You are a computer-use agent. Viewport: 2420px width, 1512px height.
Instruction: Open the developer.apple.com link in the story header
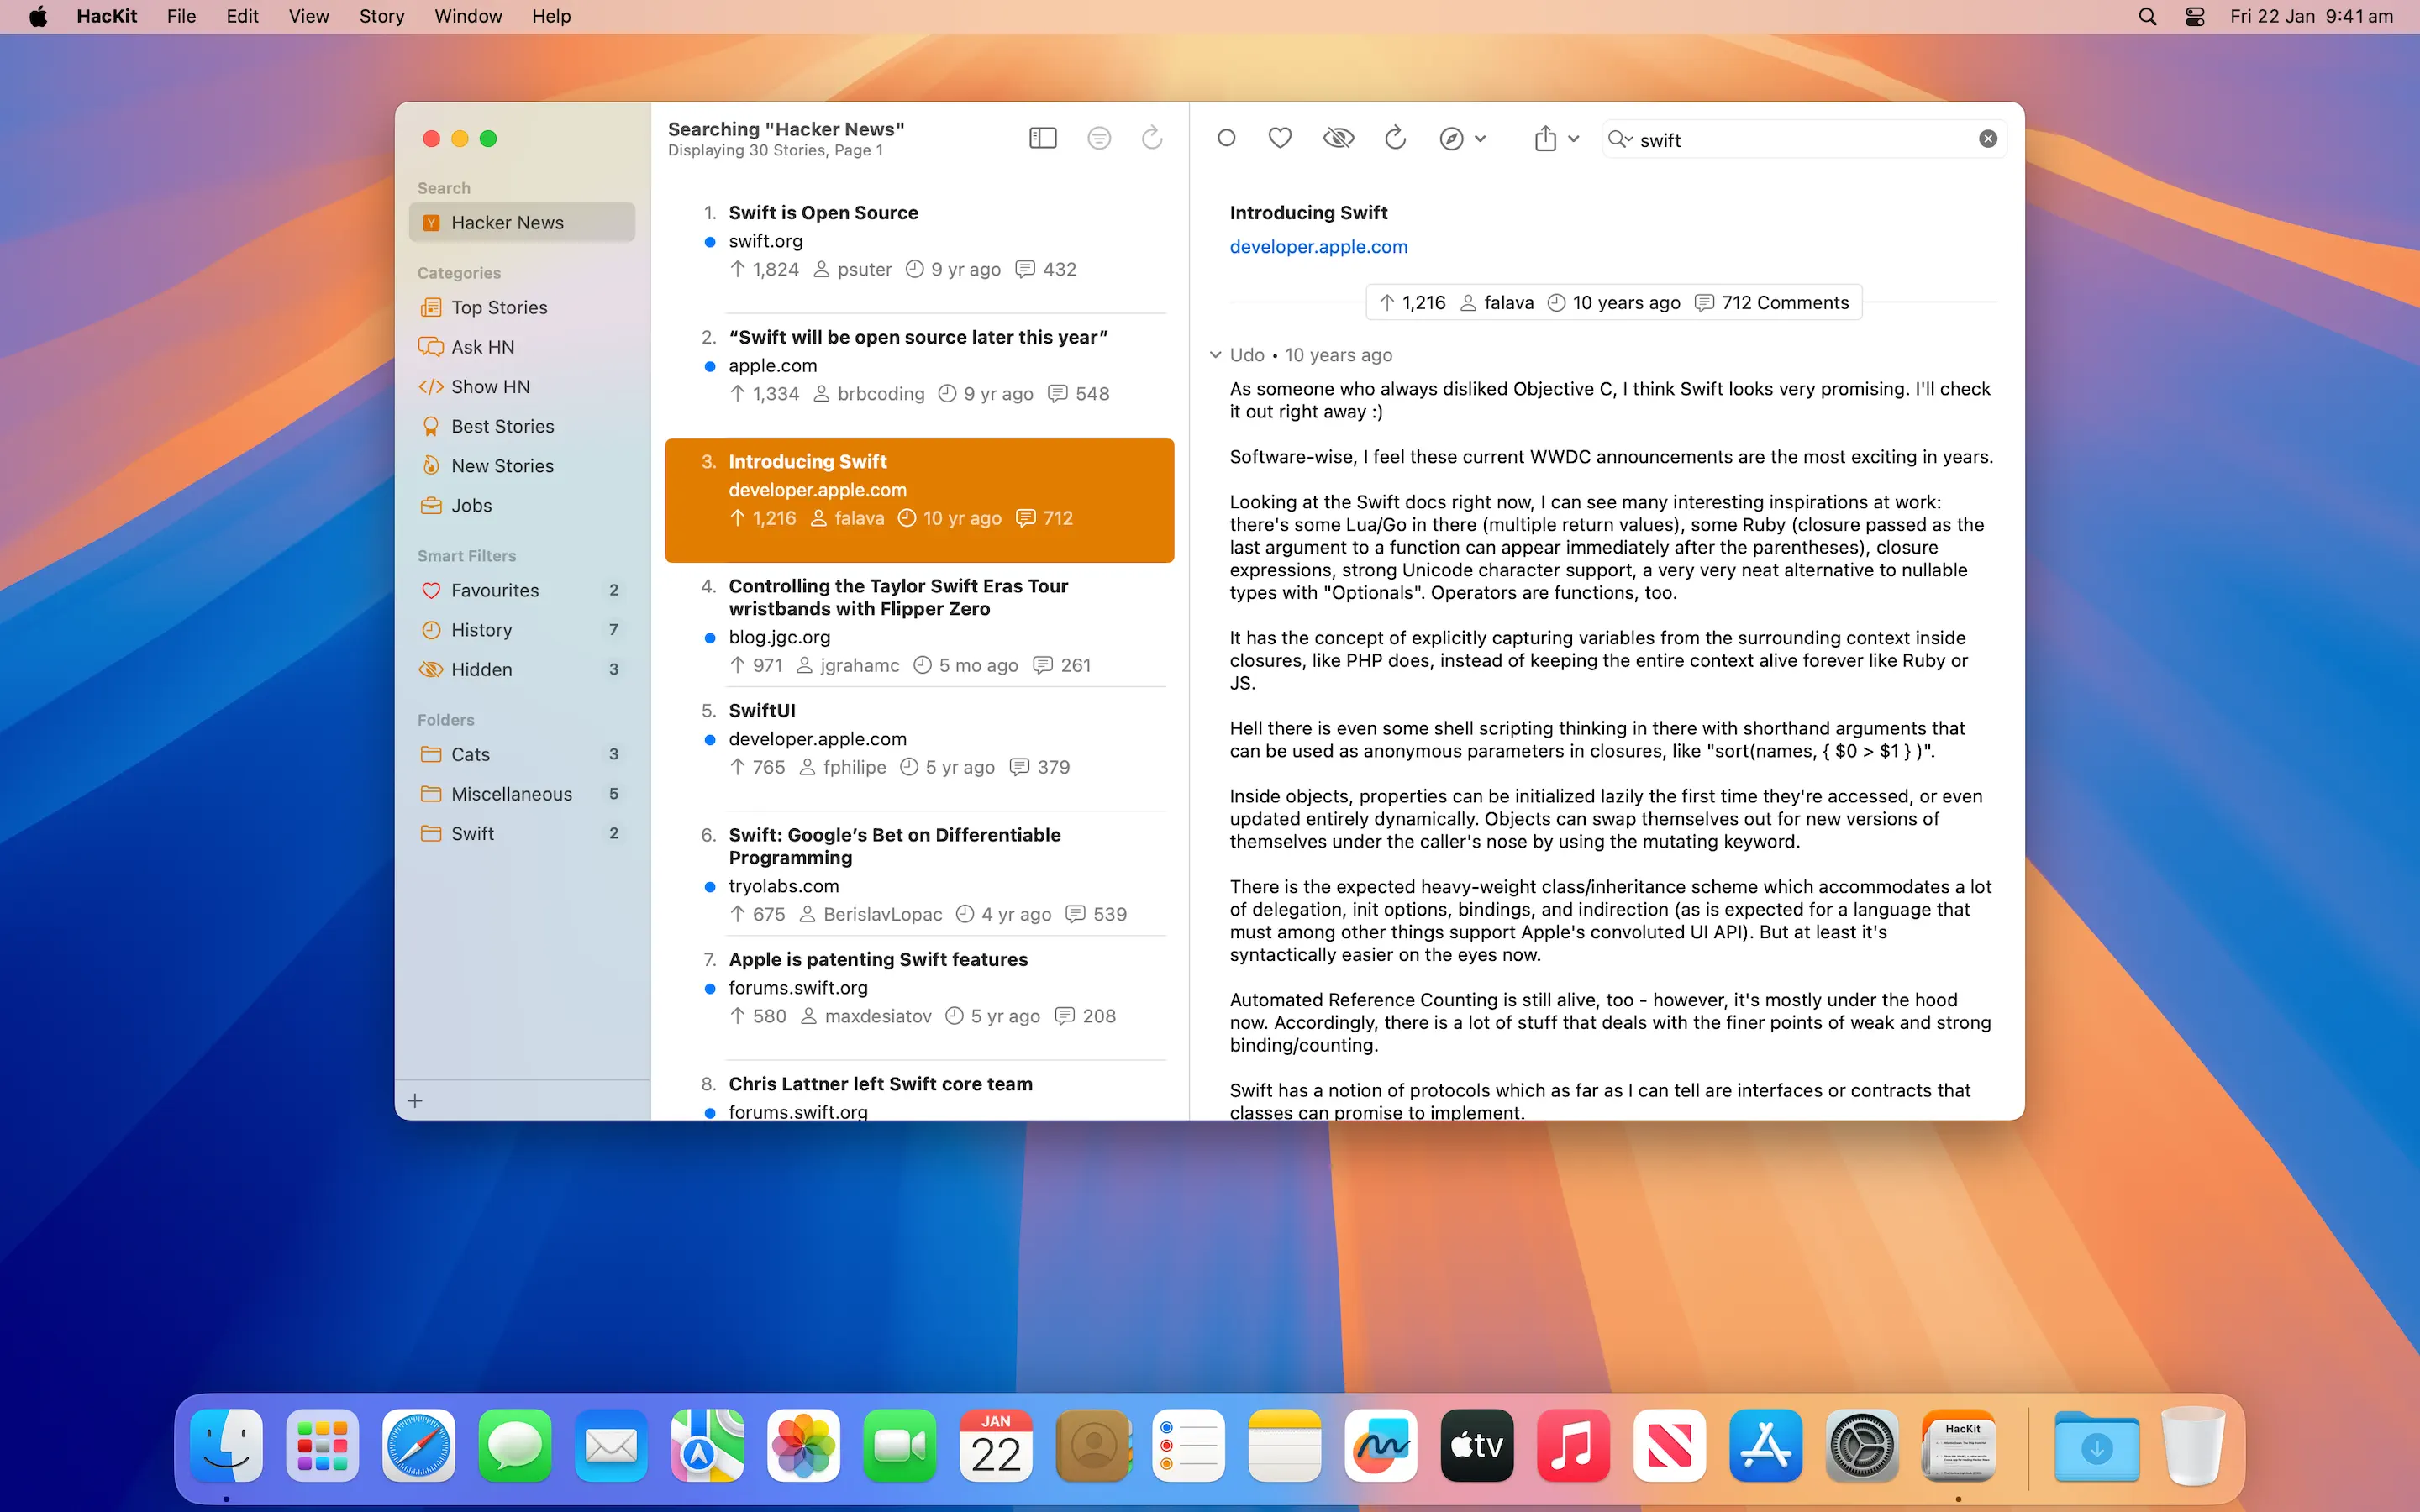(x=1318, y=246)
